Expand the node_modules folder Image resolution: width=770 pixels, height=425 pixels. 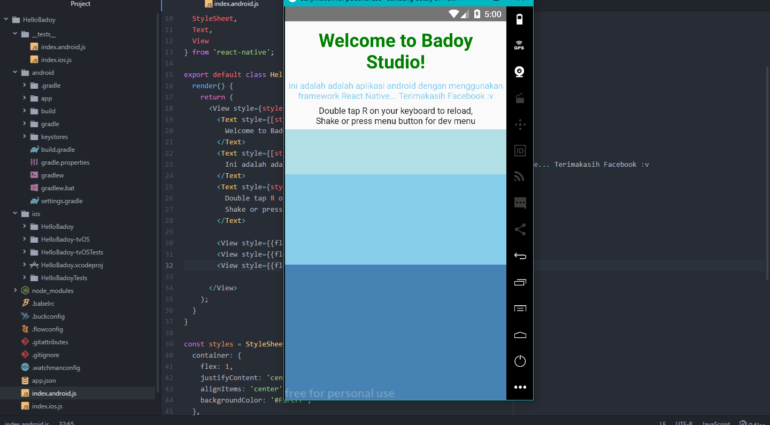pos(14,290)
